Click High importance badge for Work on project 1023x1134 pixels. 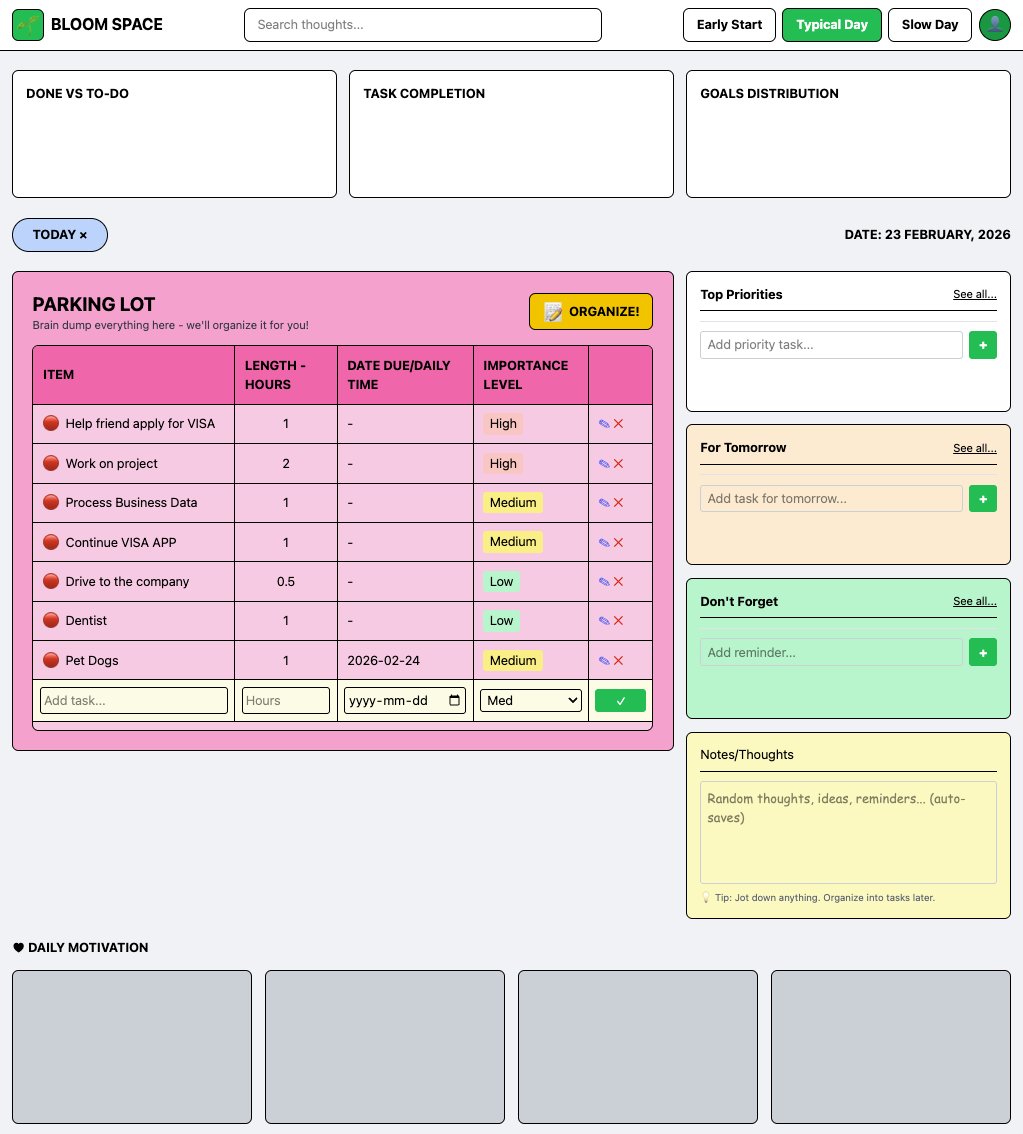(x=503, y=464)
